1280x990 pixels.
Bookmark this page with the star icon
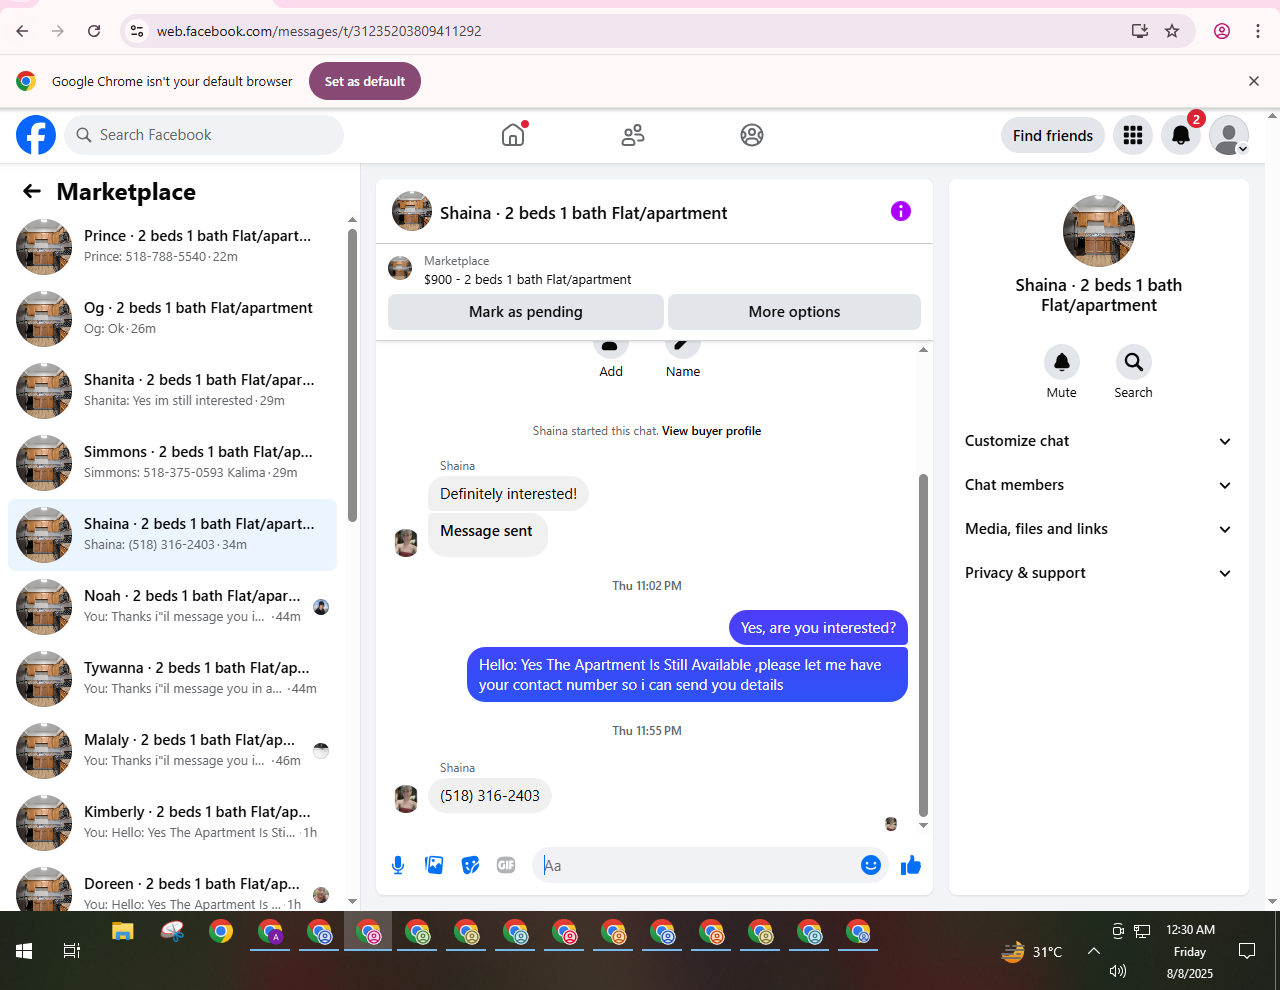[x=1172, y=31]
